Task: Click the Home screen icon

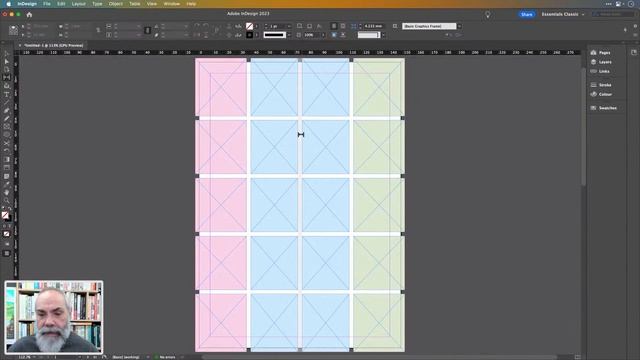Action: pyautogui.click(x=29, y=14)
